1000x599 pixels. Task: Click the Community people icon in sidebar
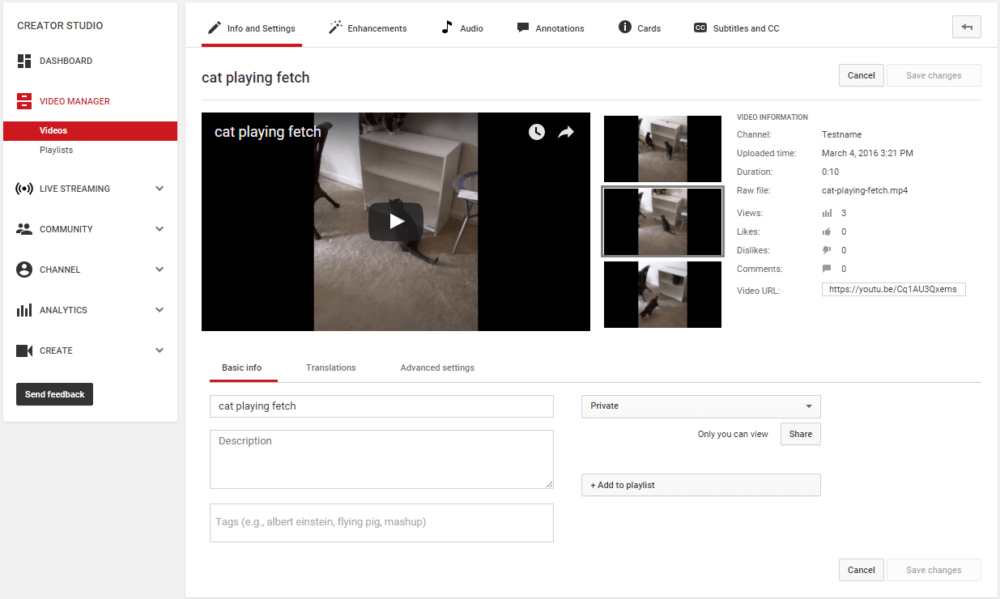[x=23, y=229]
